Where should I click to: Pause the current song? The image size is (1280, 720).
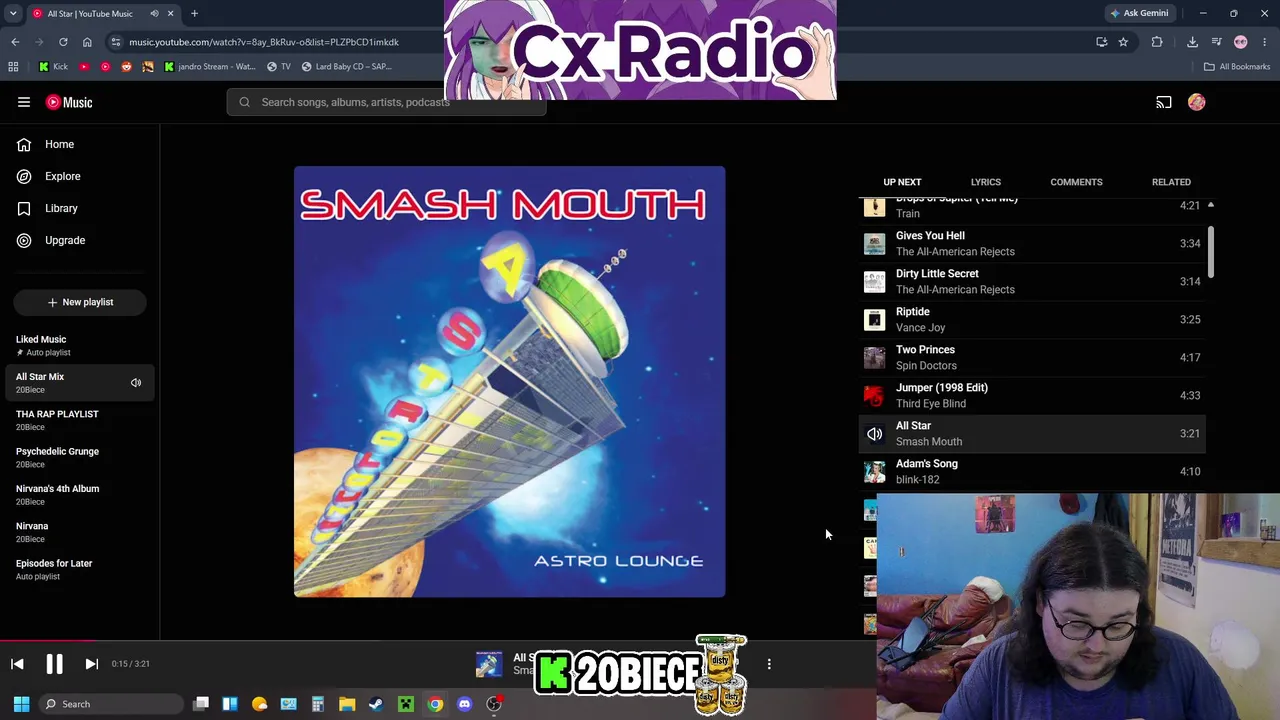54,664
